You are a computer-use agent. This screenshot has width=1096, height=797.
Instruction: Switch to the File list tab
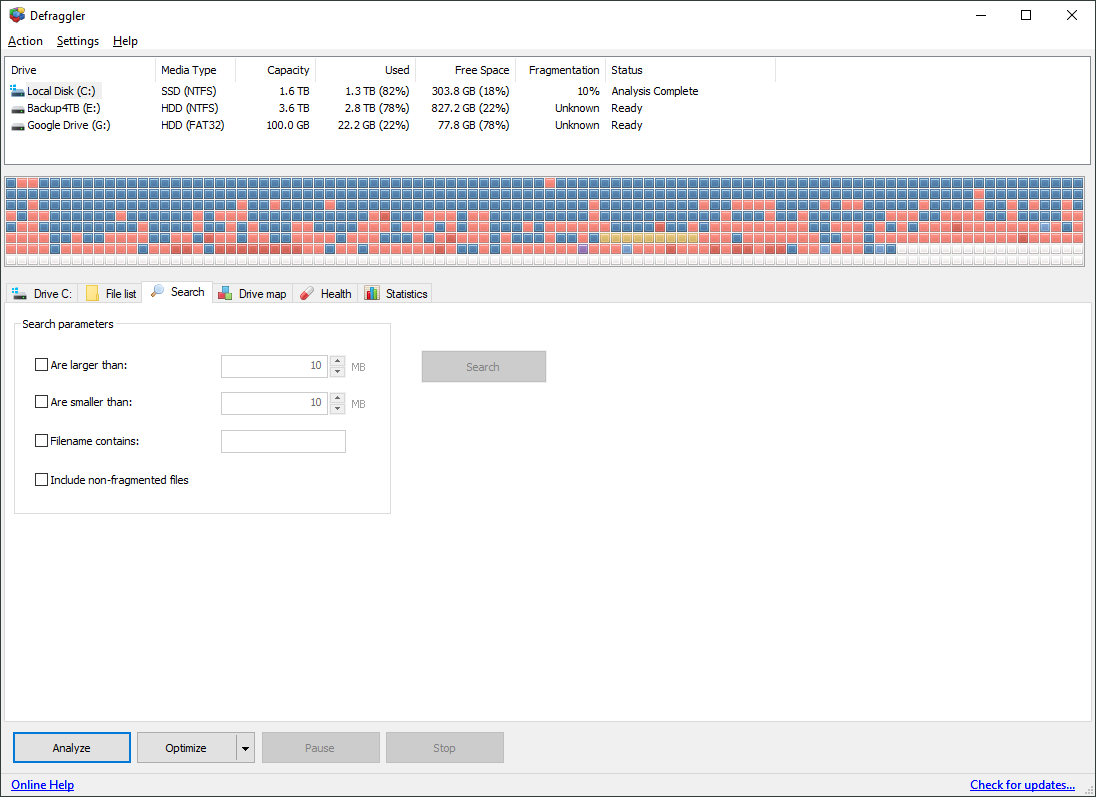pyautogui.click(x=110, y=294)
